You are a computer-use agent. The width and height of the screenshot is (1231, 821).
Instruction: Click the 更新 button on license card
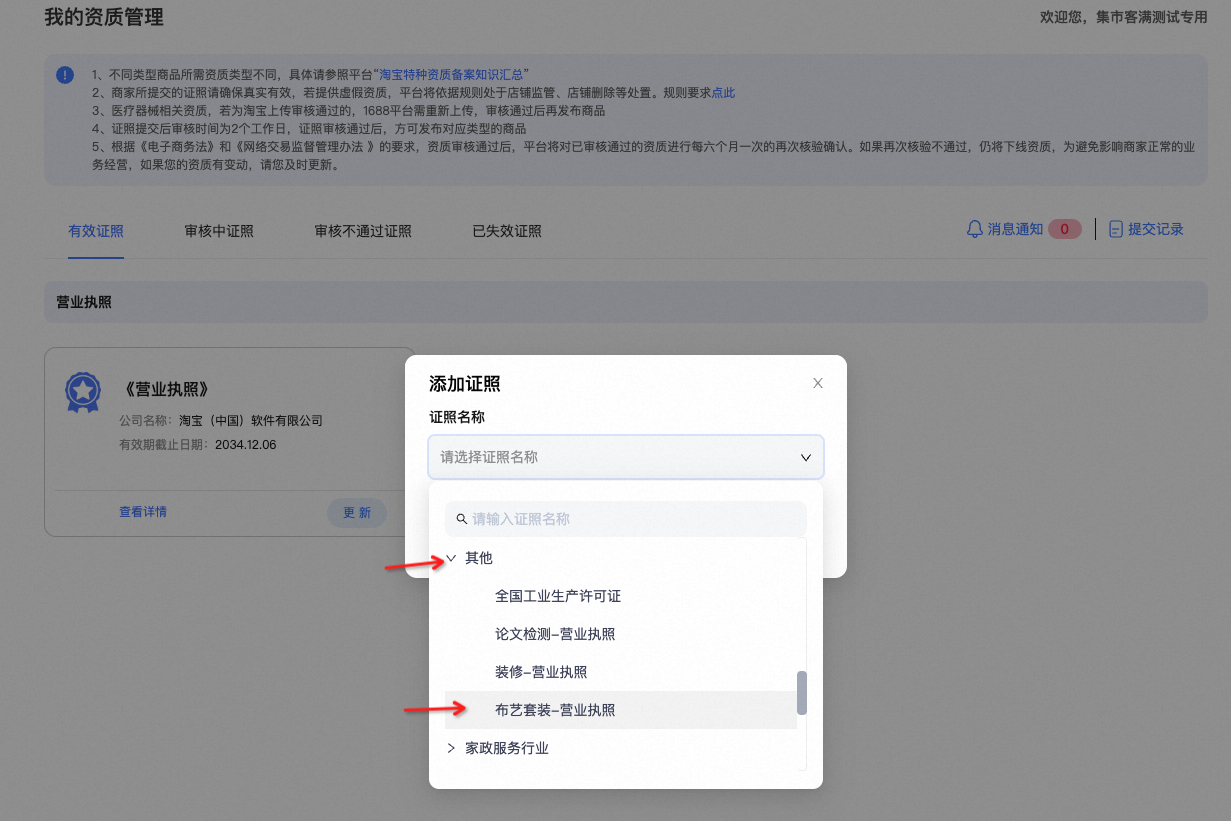click(x=357, y=513)
